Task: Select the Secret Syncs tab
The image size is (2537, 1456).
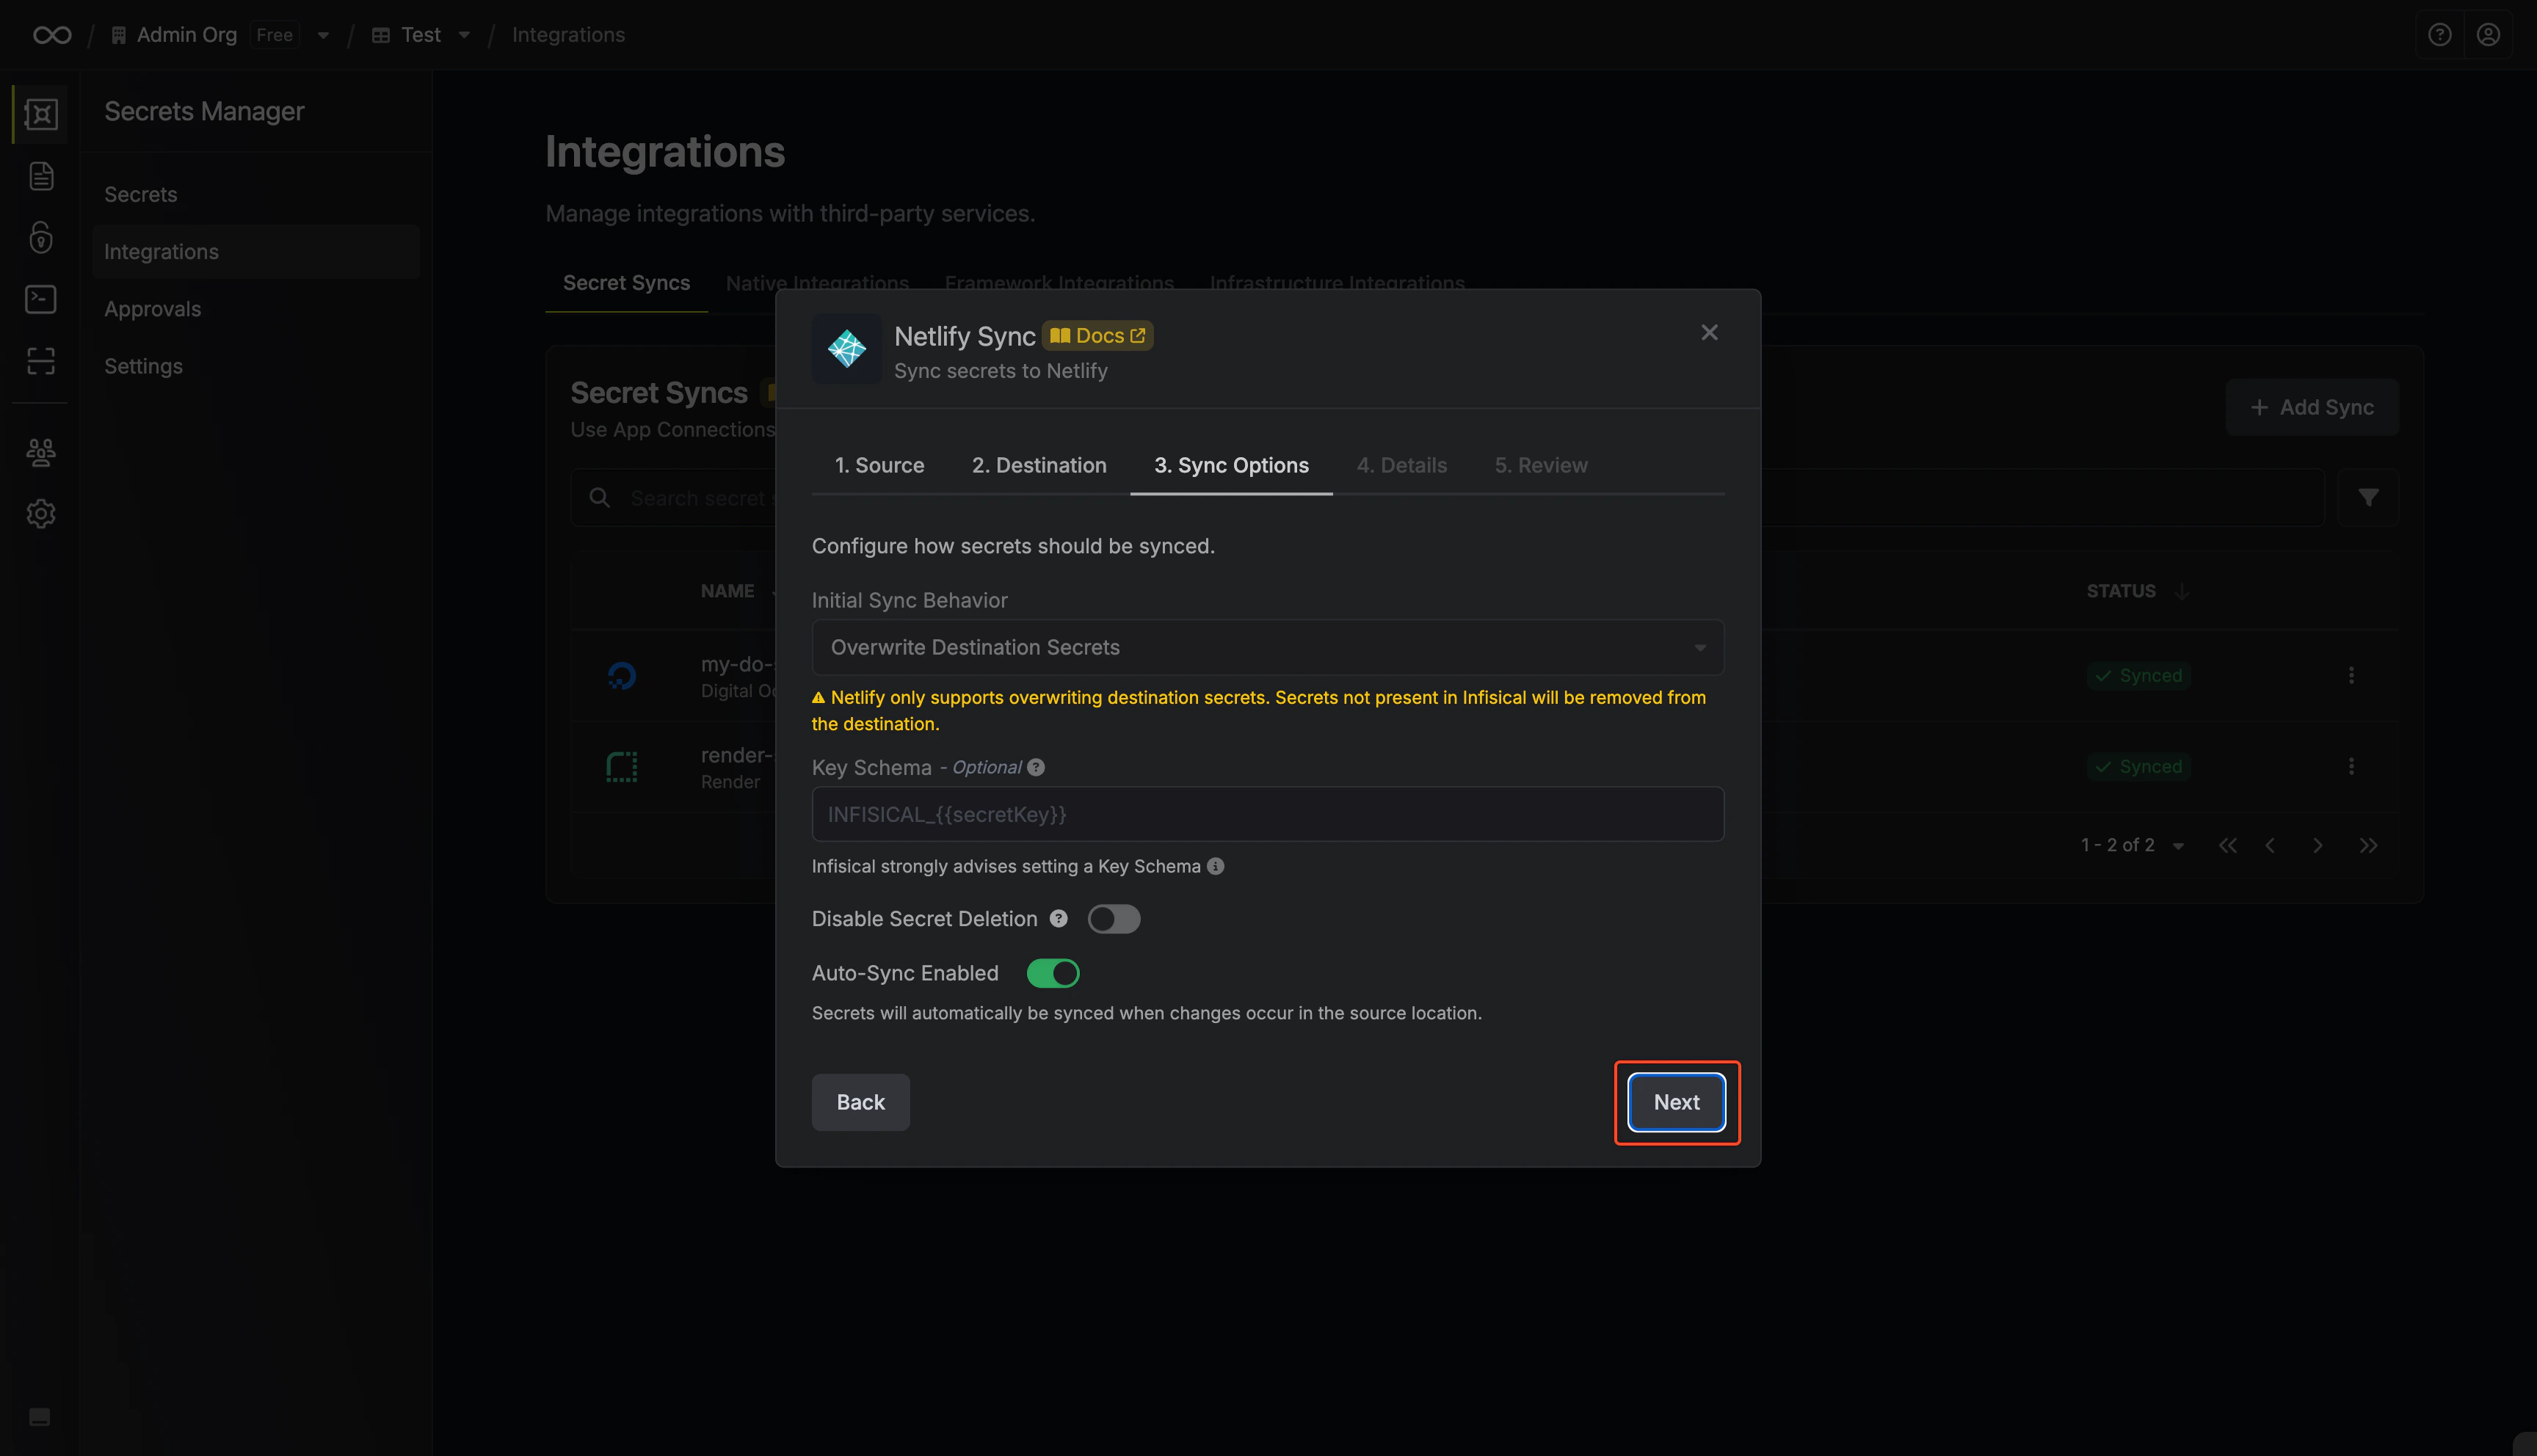Action: [x=626, y=283]
